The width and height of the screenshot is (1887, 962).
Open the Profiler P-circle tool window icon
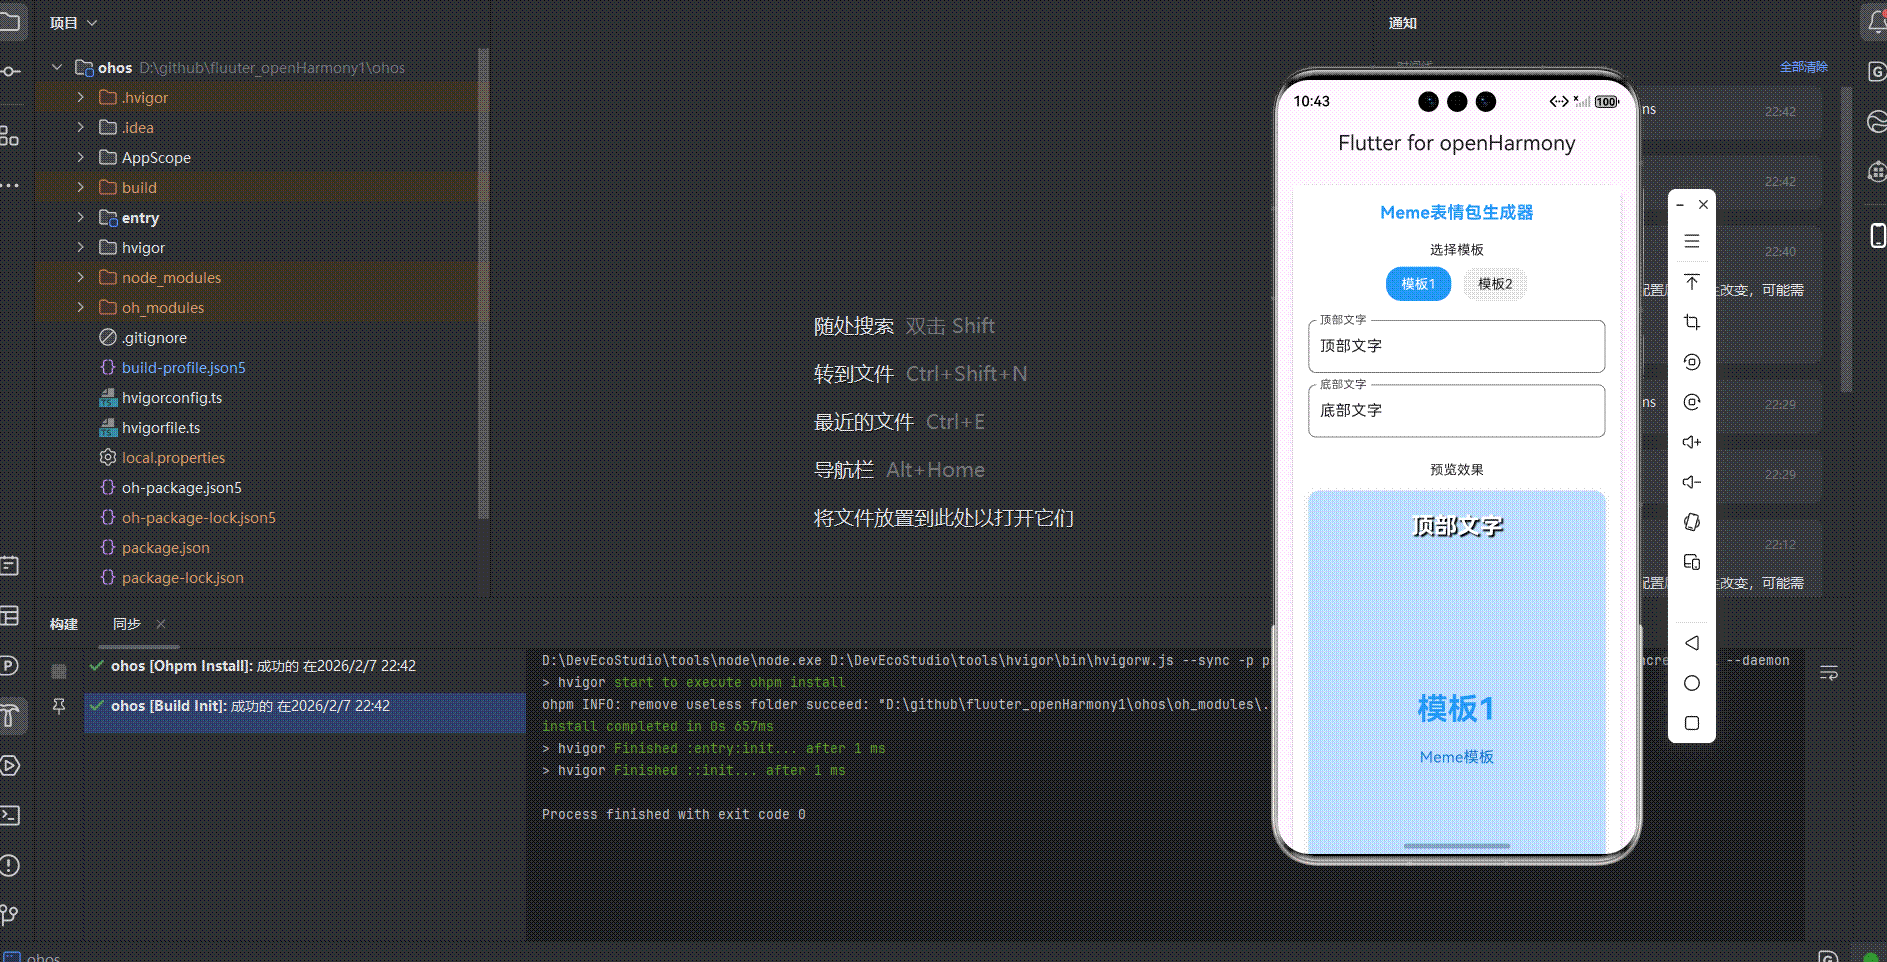coord(10,666)
